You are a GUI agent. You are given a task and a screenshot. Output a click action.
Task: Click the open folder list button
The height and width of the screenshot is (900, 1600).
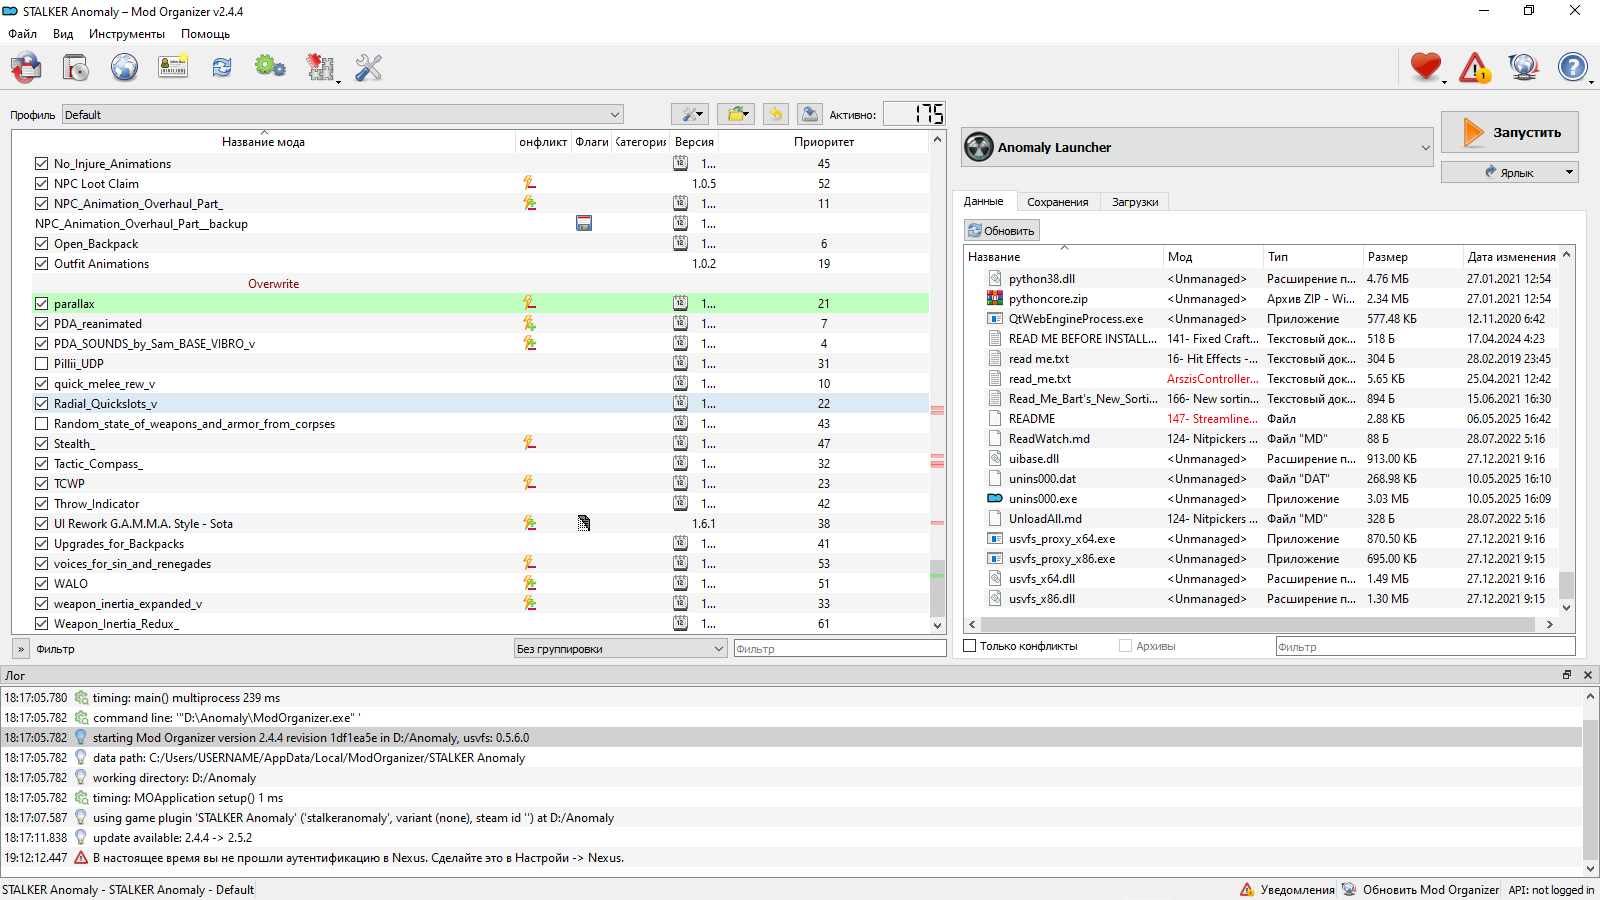737,114
